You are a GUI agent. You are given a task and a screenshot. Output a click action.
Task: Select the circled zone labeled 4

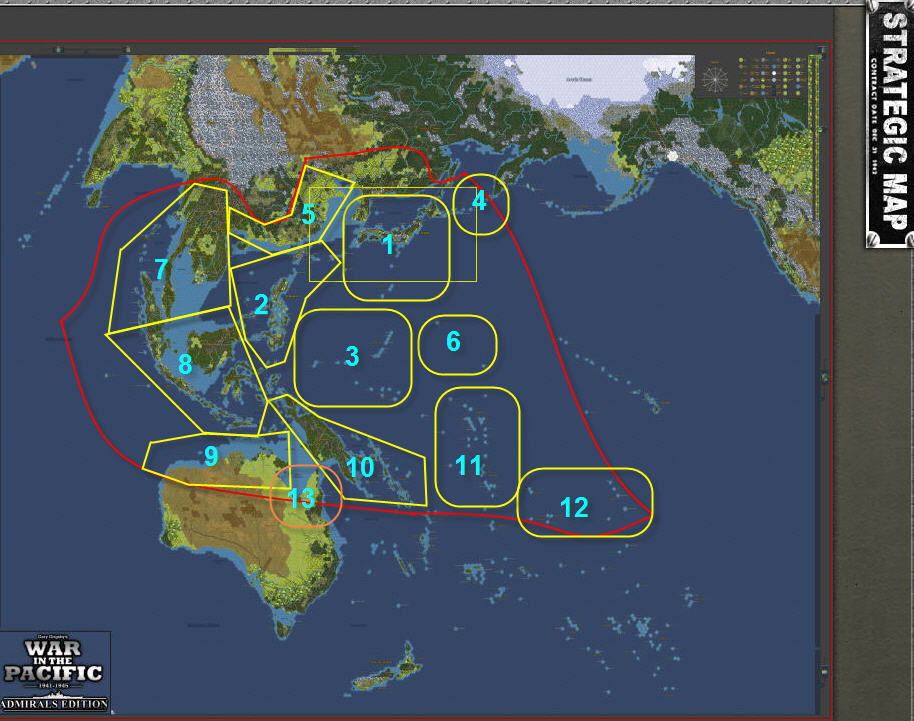481,204
